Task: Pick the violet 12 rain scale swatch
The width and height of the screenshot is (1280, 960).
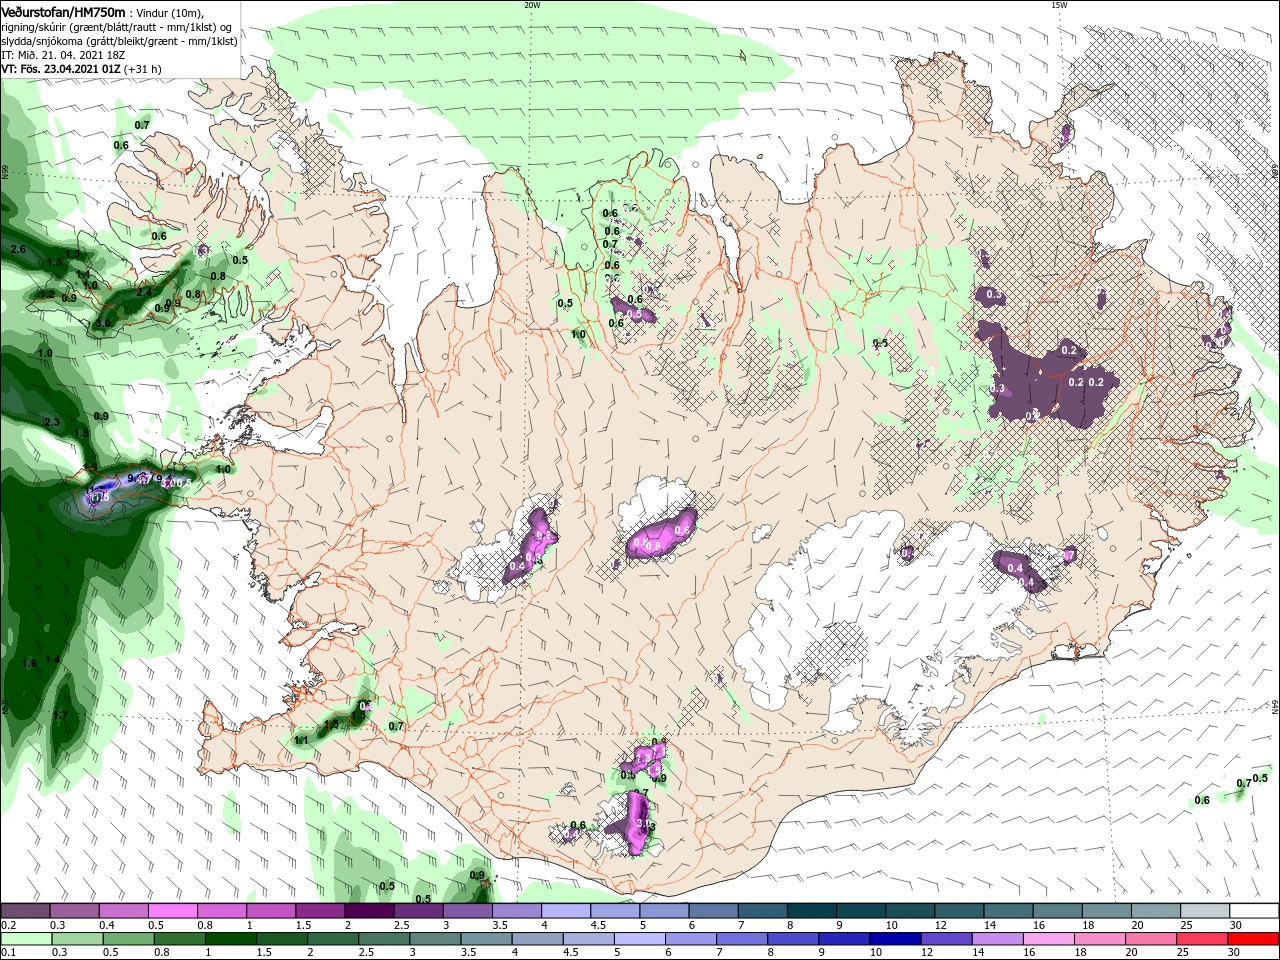Action: (x=946, y=939)
